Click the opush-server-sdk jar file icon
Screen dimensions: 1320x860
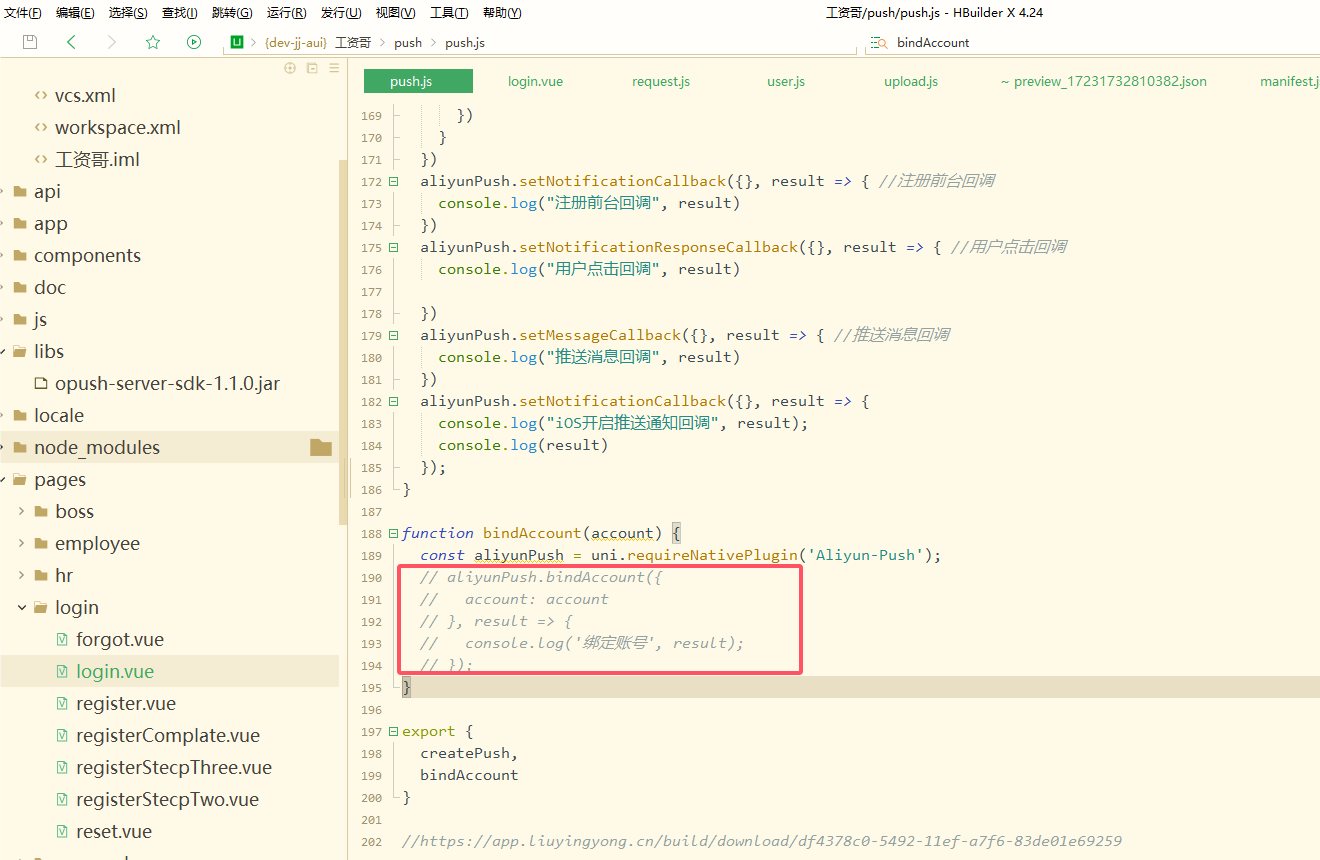[x=41, y=384]
